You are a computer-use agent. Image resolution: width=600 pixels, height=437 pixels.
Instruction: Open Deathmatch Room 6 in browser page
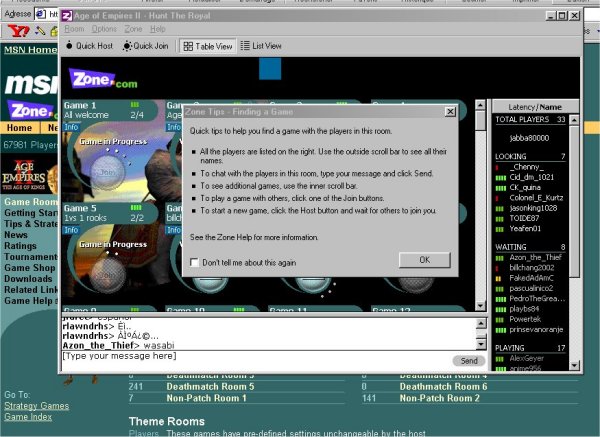(443, 386)
